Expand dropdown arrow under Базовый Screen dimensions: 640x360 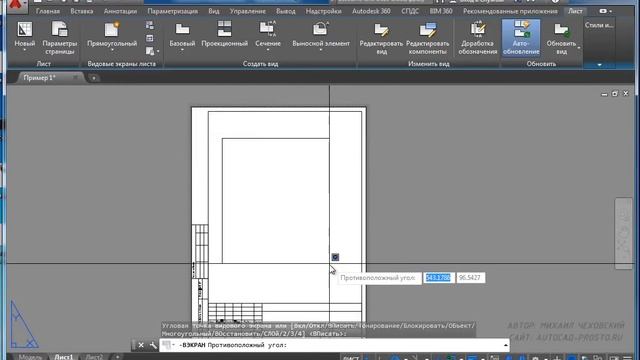tap(182, 50)
